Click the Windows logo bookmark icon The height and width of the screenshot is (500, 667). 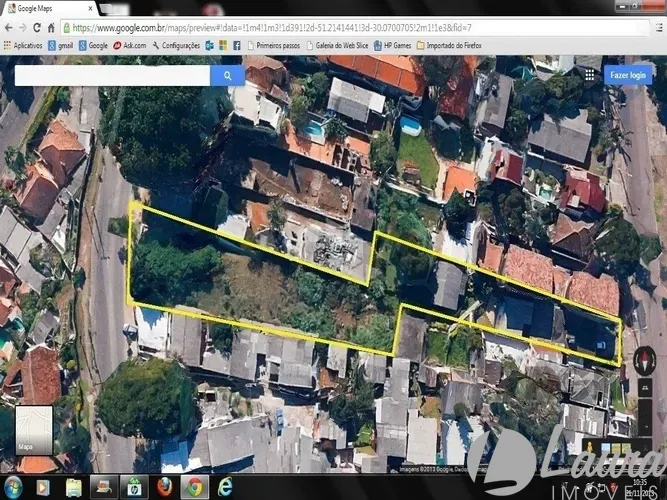click(x=223, y=46)
